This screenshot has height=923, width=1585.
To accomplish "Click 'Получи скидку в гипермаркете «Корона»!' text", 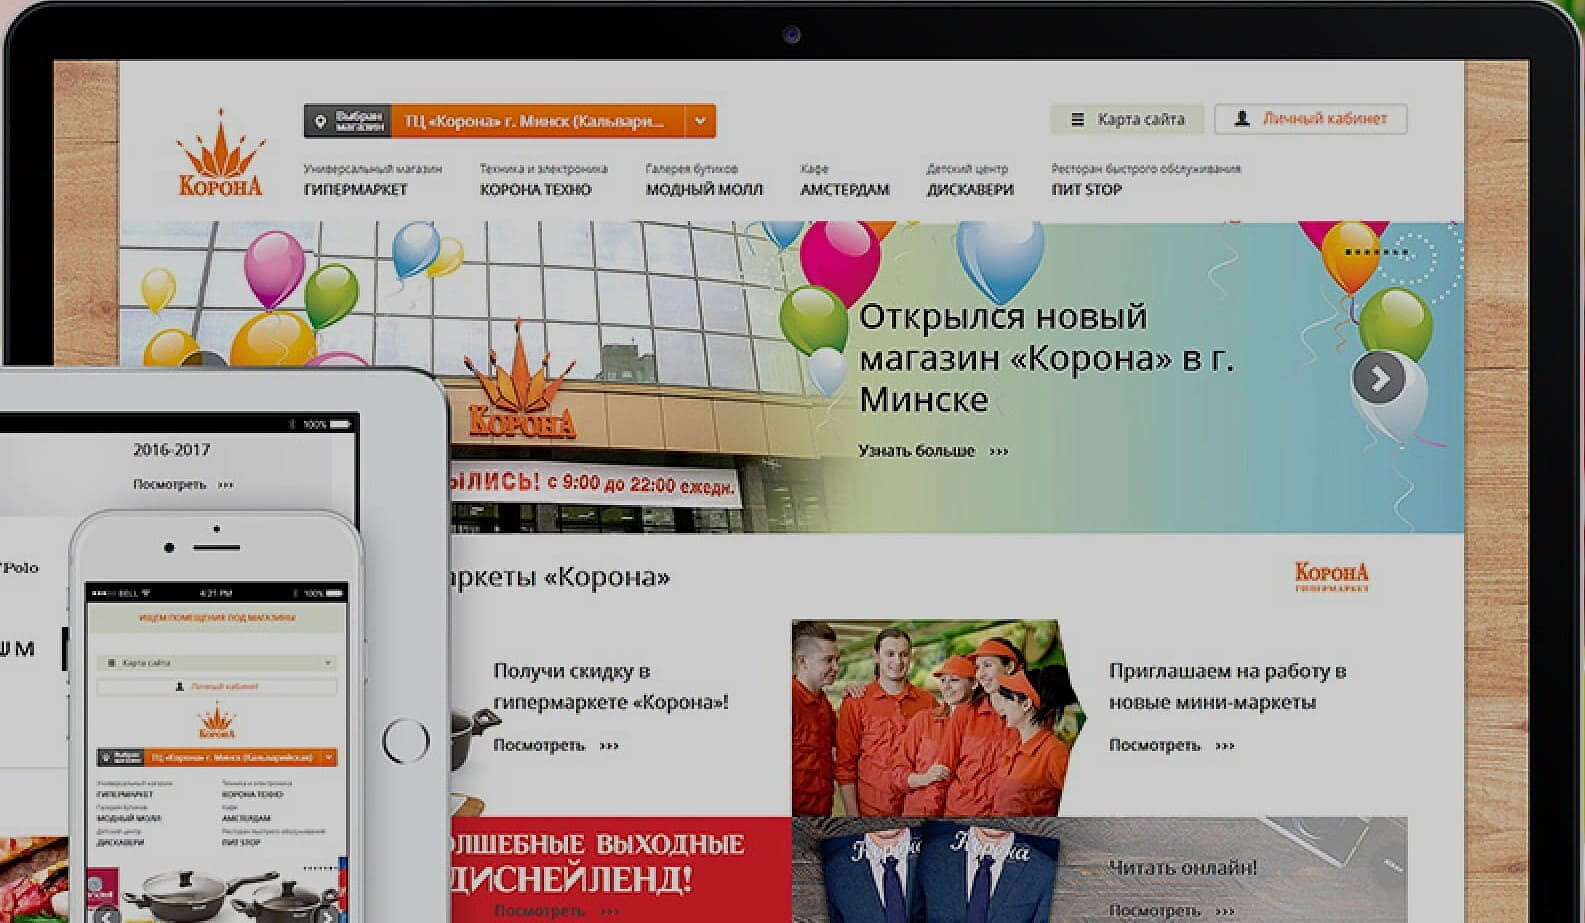I will point(611,686).
